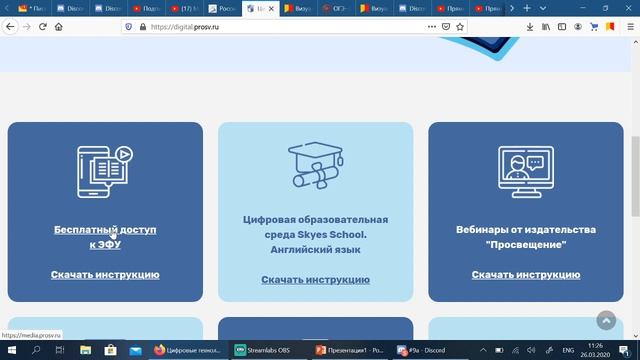Click the graduation cap and diploma icon
Screen dimensions: 640x360
[x=316, y=165]
